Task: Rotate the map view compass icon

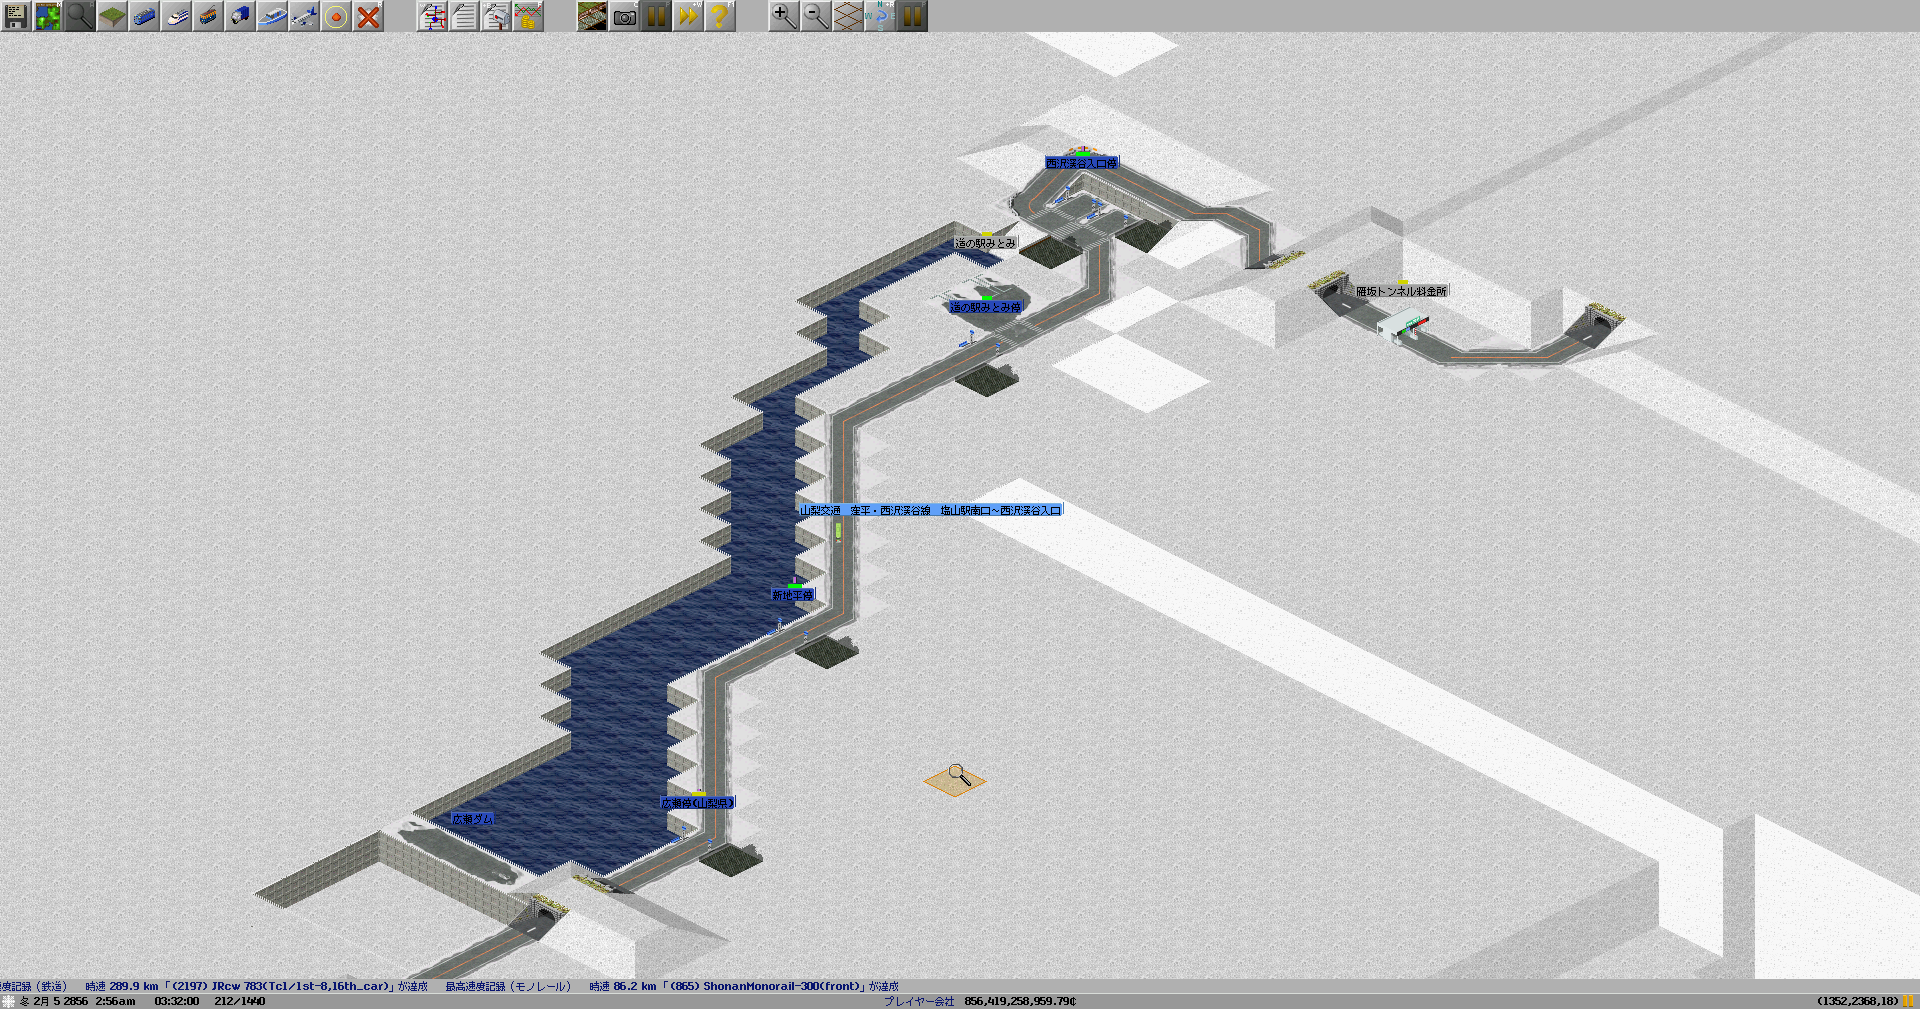Action: tap(880, 16)
